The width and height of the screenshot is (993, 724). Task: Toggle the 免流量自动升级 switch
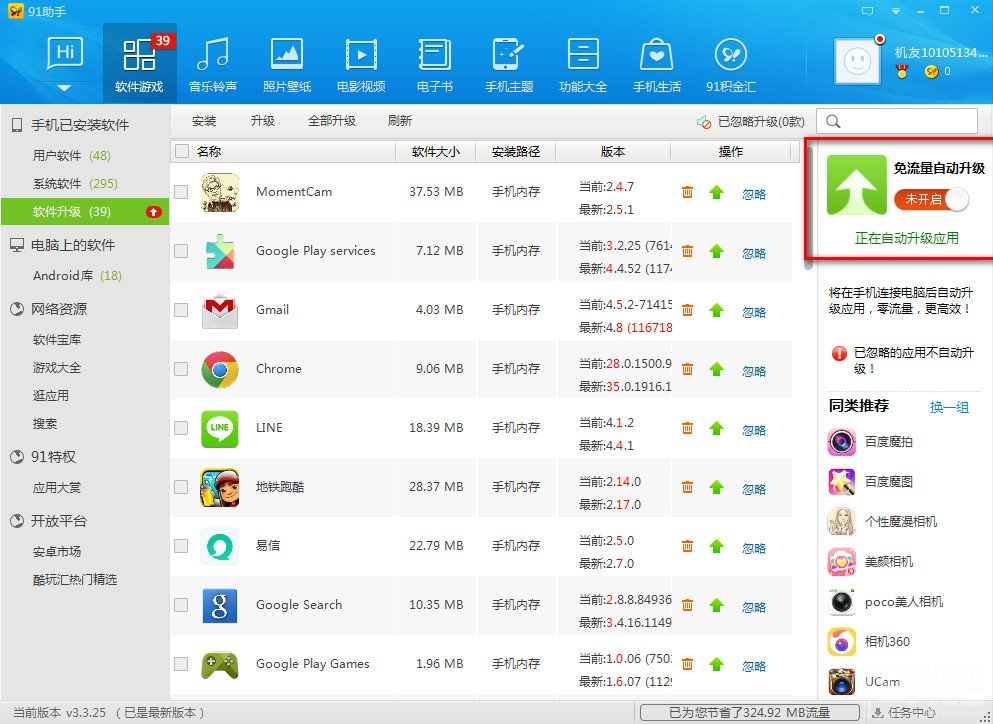pyautogui.click(x=931, y=200)
